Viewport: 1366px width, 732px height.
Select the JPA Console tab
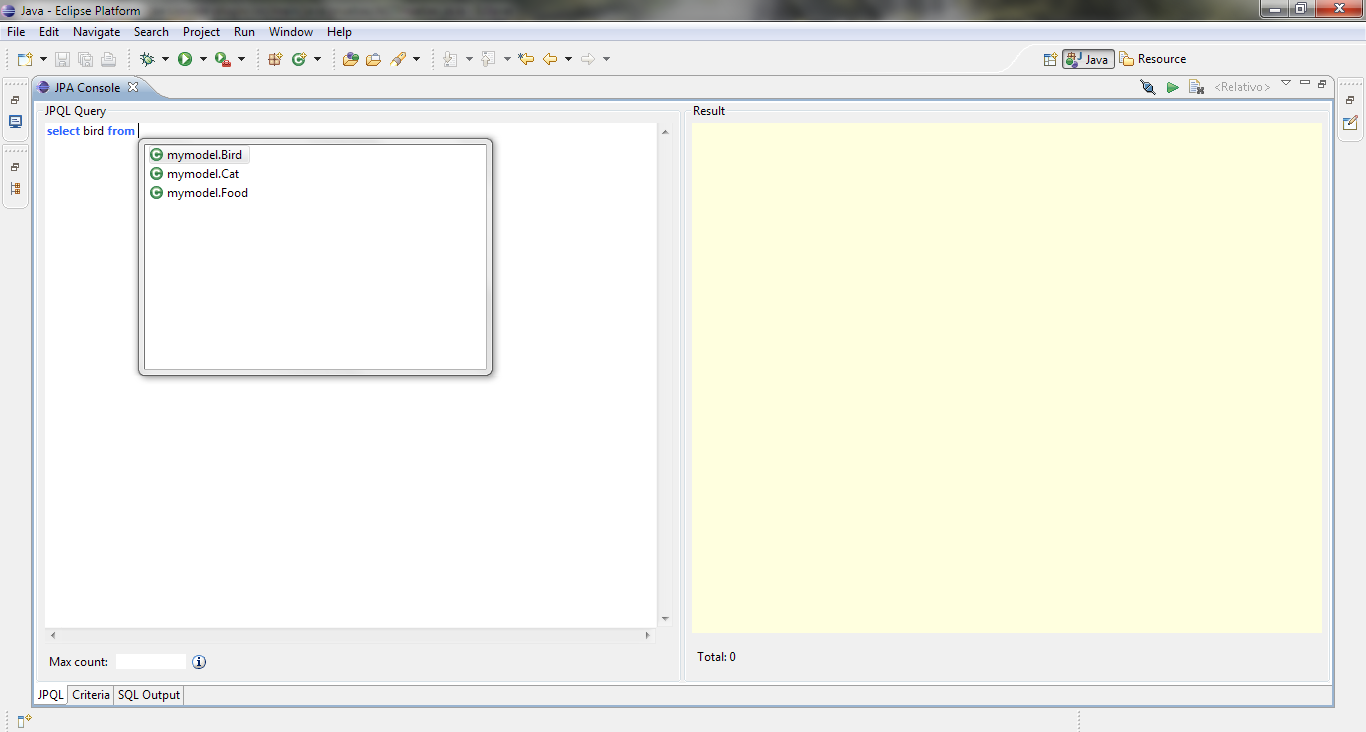pos(87,88)
